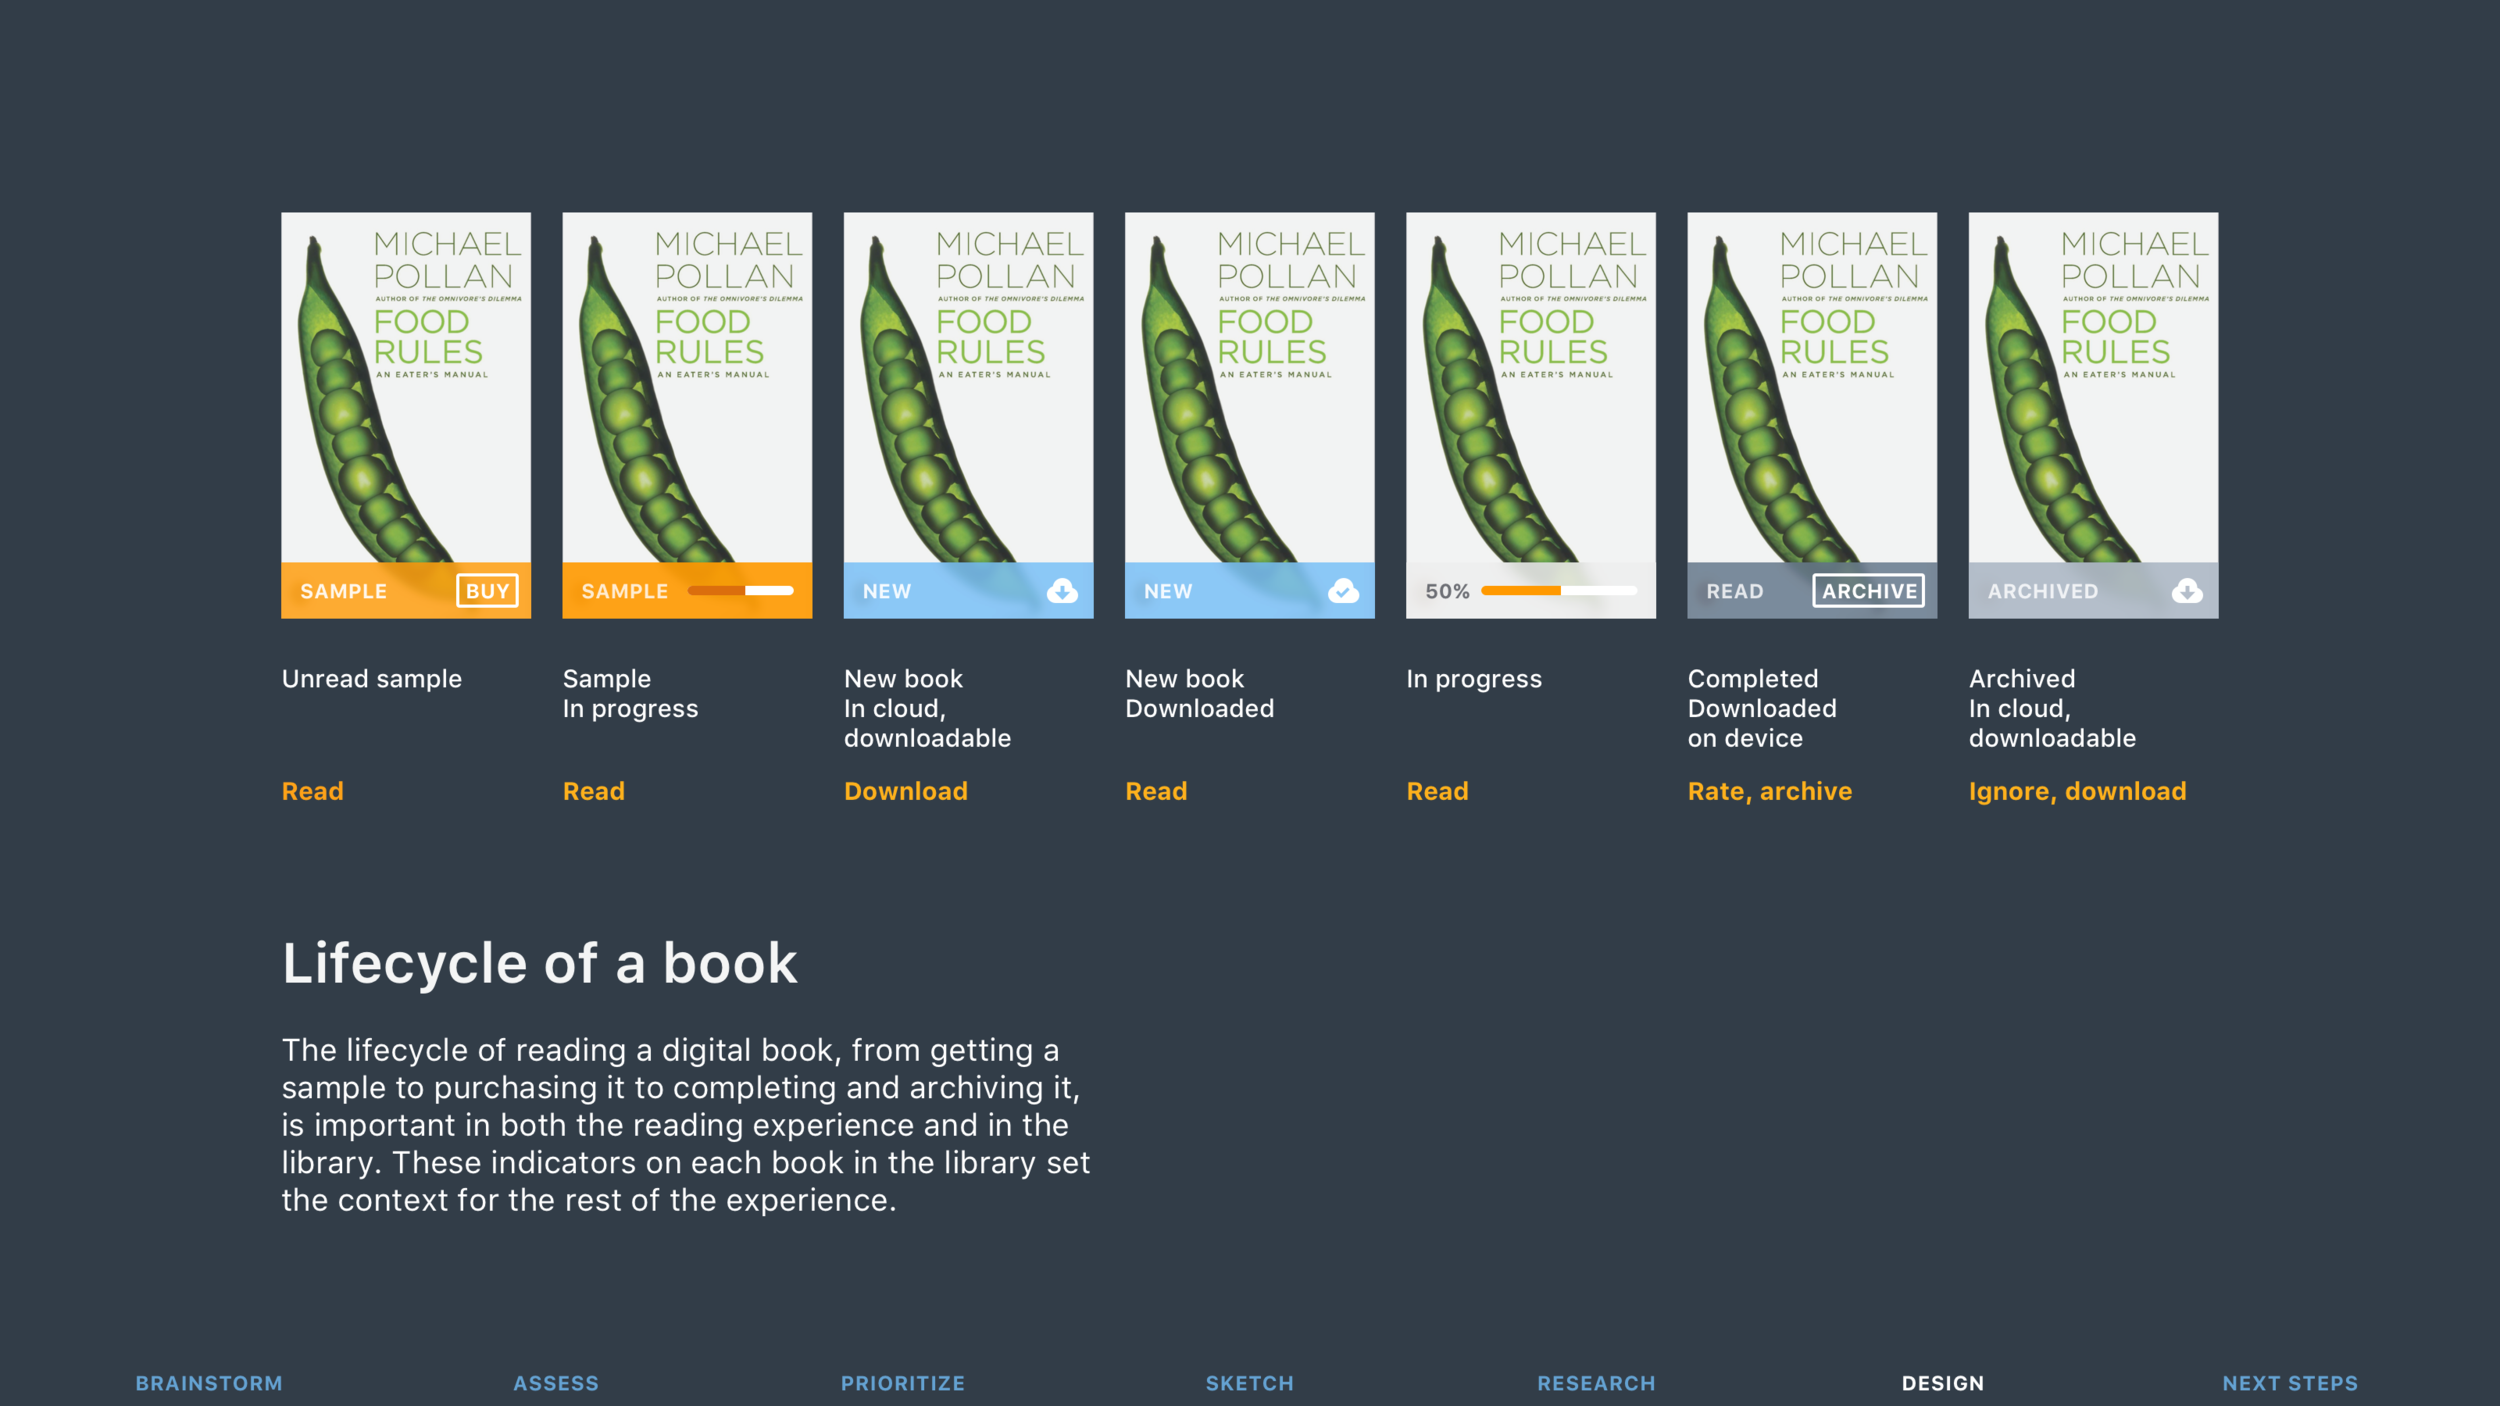
Task: Open the BRAINSTORM section
Action: coord(208,1383)
